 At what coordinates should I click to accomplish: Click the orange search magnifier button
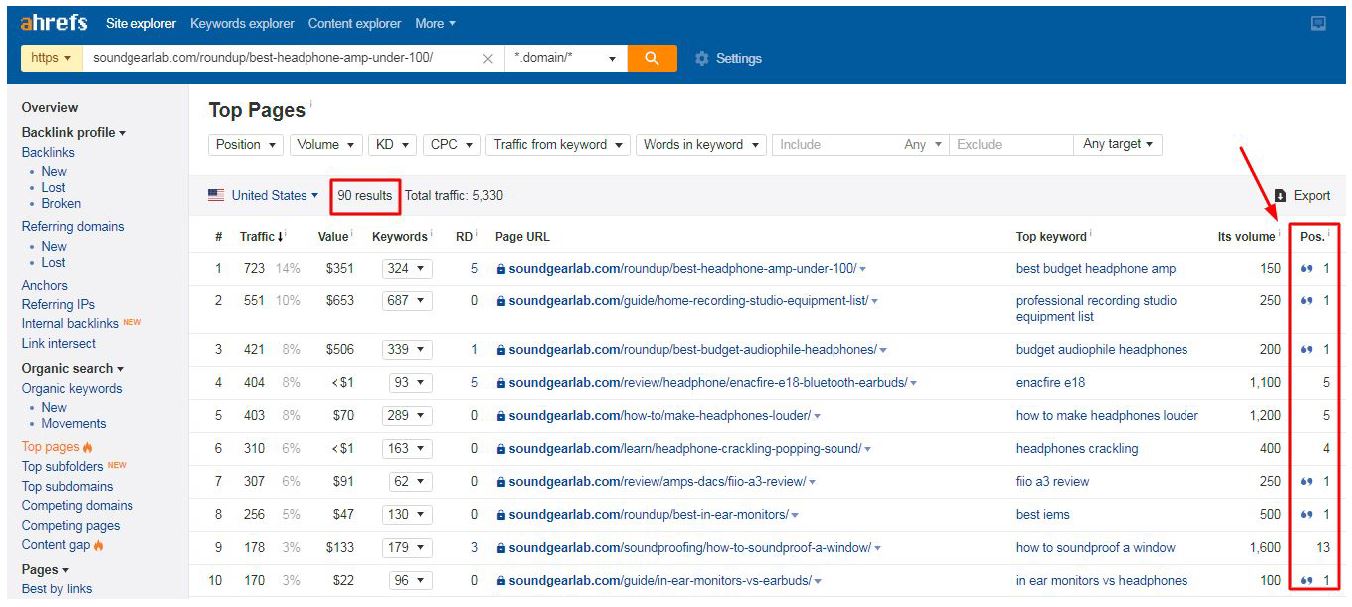pyautogui.click(x=652, y=58)
